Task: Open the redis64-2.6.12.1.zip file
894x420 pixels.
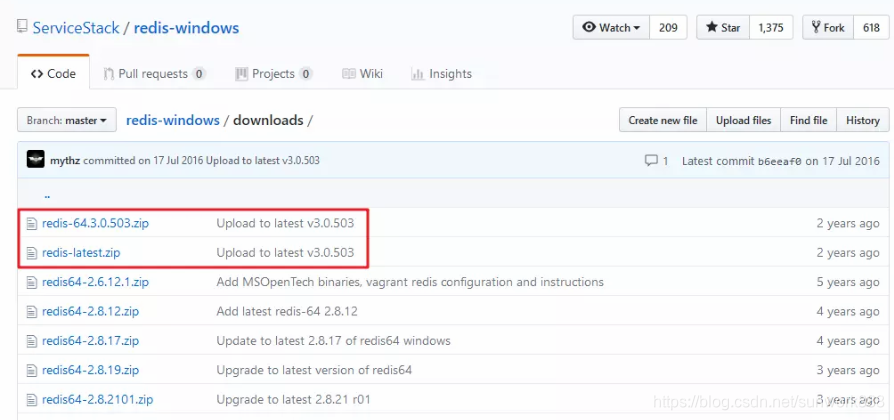Action: (x=95, y=282)
